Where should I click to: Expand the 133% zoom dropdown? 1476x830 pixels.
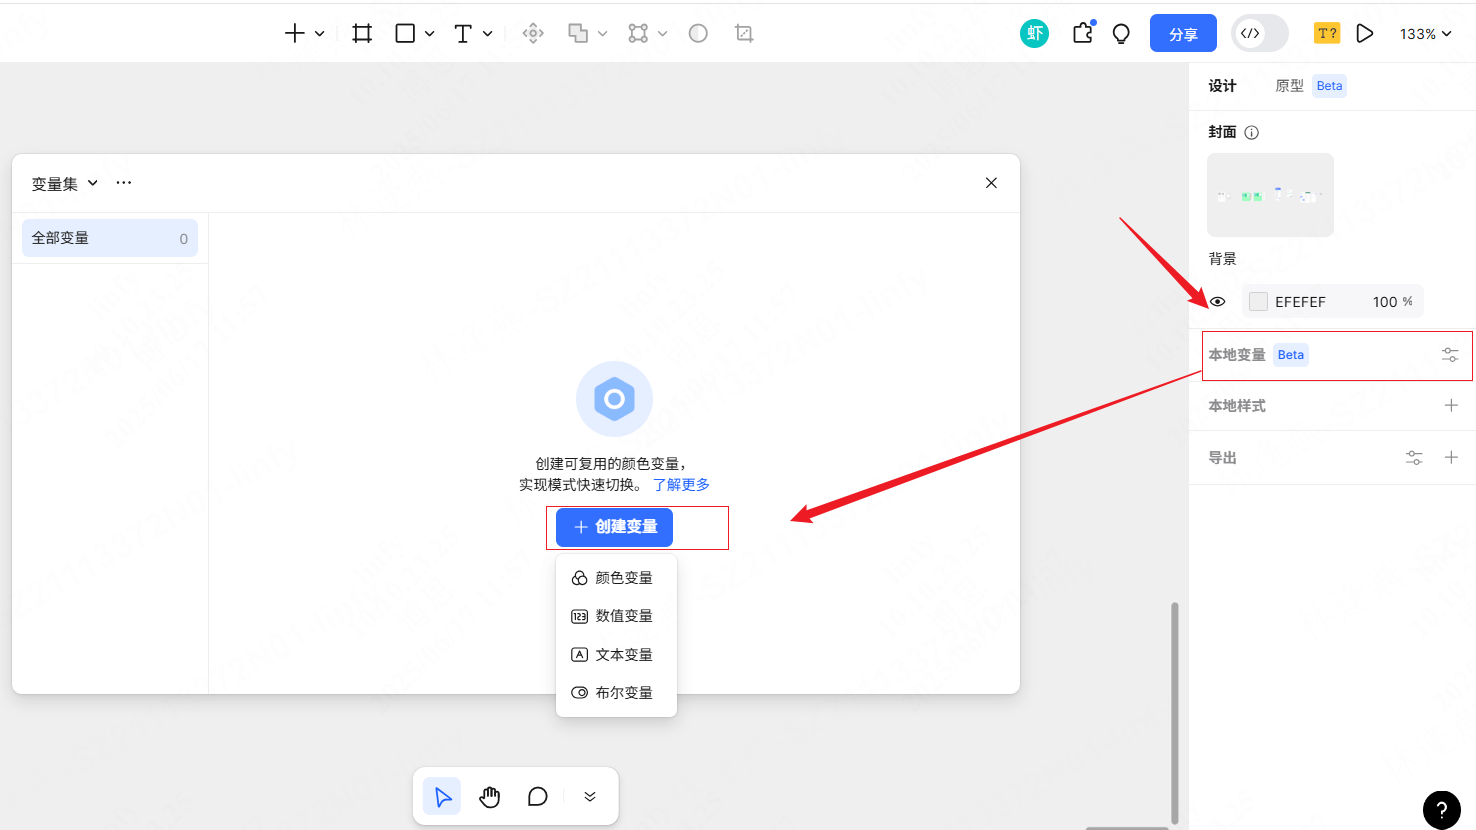tap(1425, 34)
